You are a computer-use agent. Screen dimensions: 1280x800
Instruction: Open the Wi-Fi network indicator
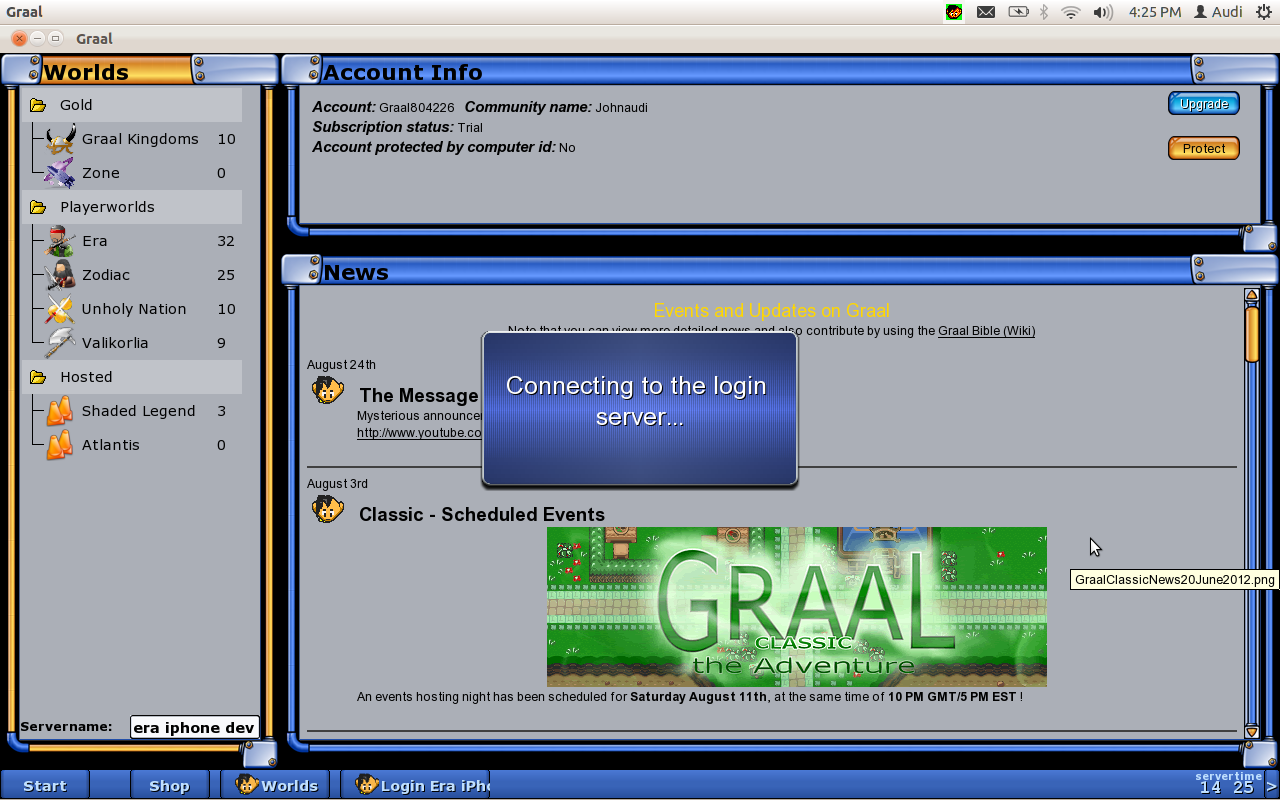tap(1071, 12)
